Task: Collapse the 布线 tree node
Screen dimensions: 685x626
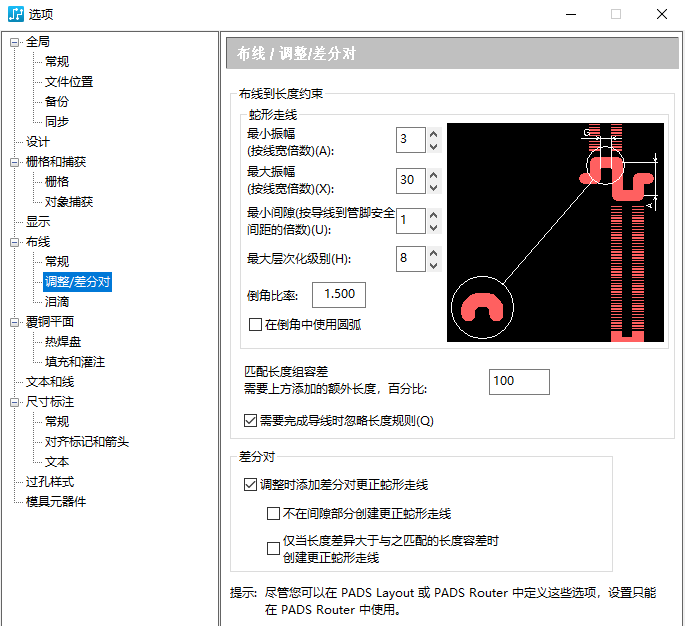Action: tap(14, 242)
